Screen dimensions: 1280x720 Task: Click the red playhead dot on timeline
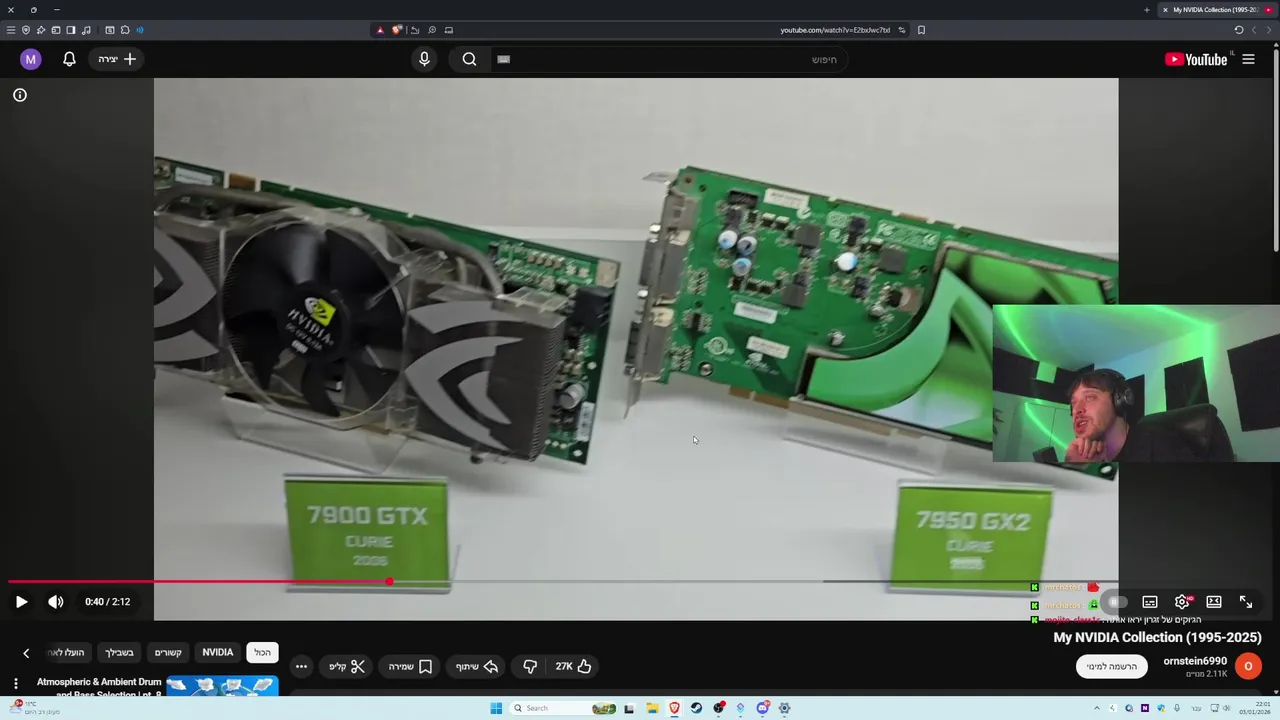coord(389,581)
